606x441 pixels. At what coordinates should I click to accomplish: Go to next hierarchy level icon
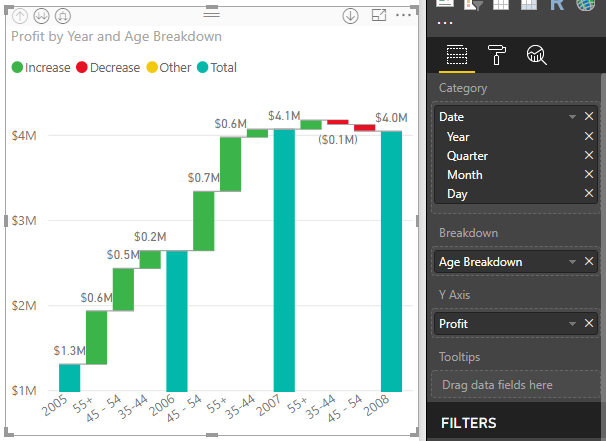(41, 16)
